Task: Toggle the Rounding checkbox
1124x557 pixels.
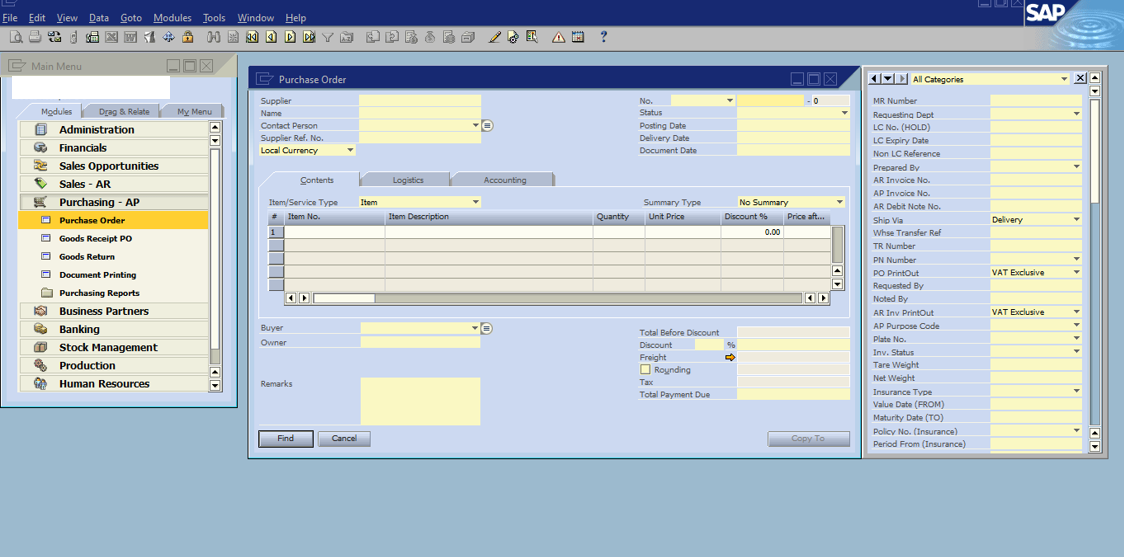Action: pyautogui.click(x=645, y=370)
